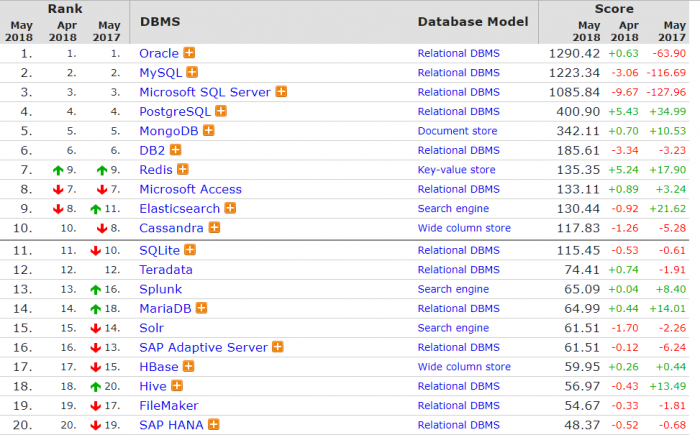The width and height of the screenshot is (700, 435).
Task: Click the Score column header
Action: tap(614, 8)
